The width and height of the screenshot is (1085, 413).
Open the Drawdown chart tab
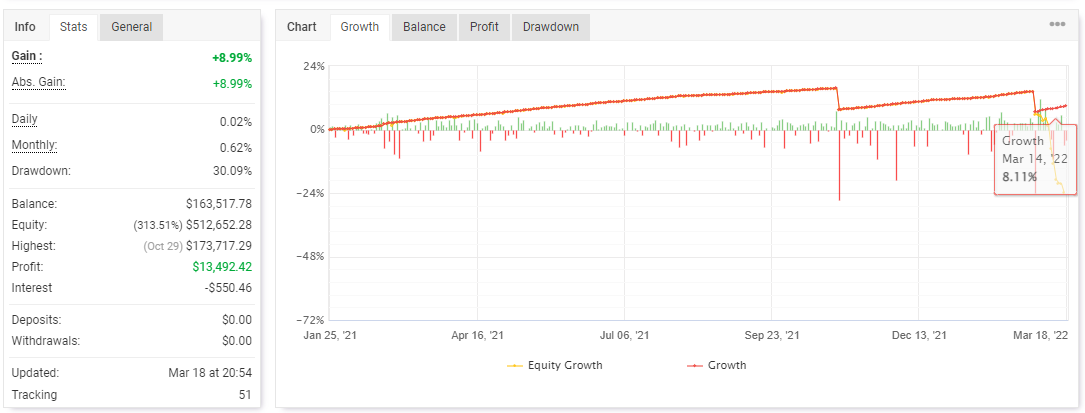[551, 27]
